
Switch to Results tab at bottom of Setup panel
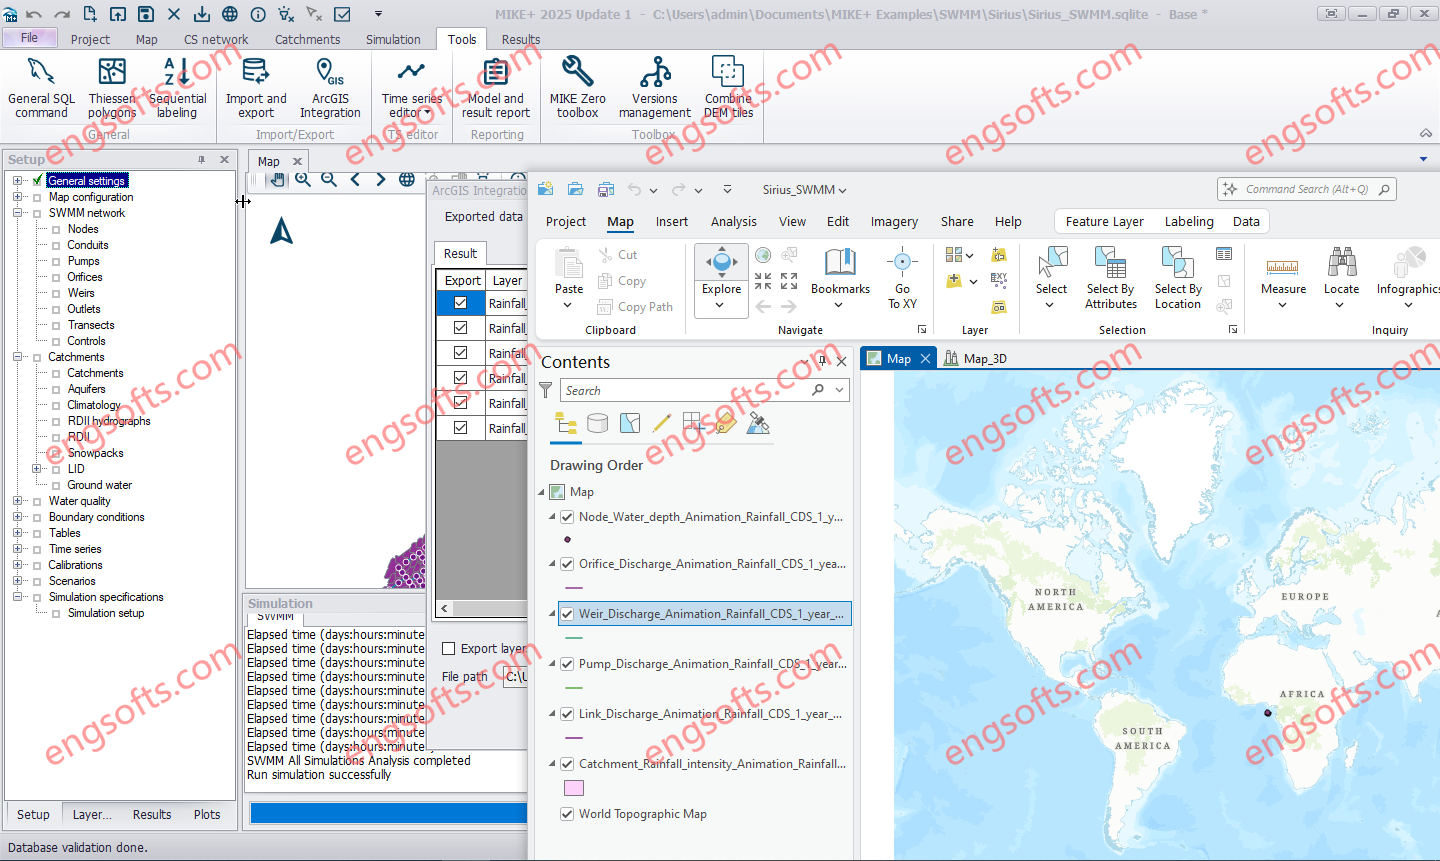[152, 815]
